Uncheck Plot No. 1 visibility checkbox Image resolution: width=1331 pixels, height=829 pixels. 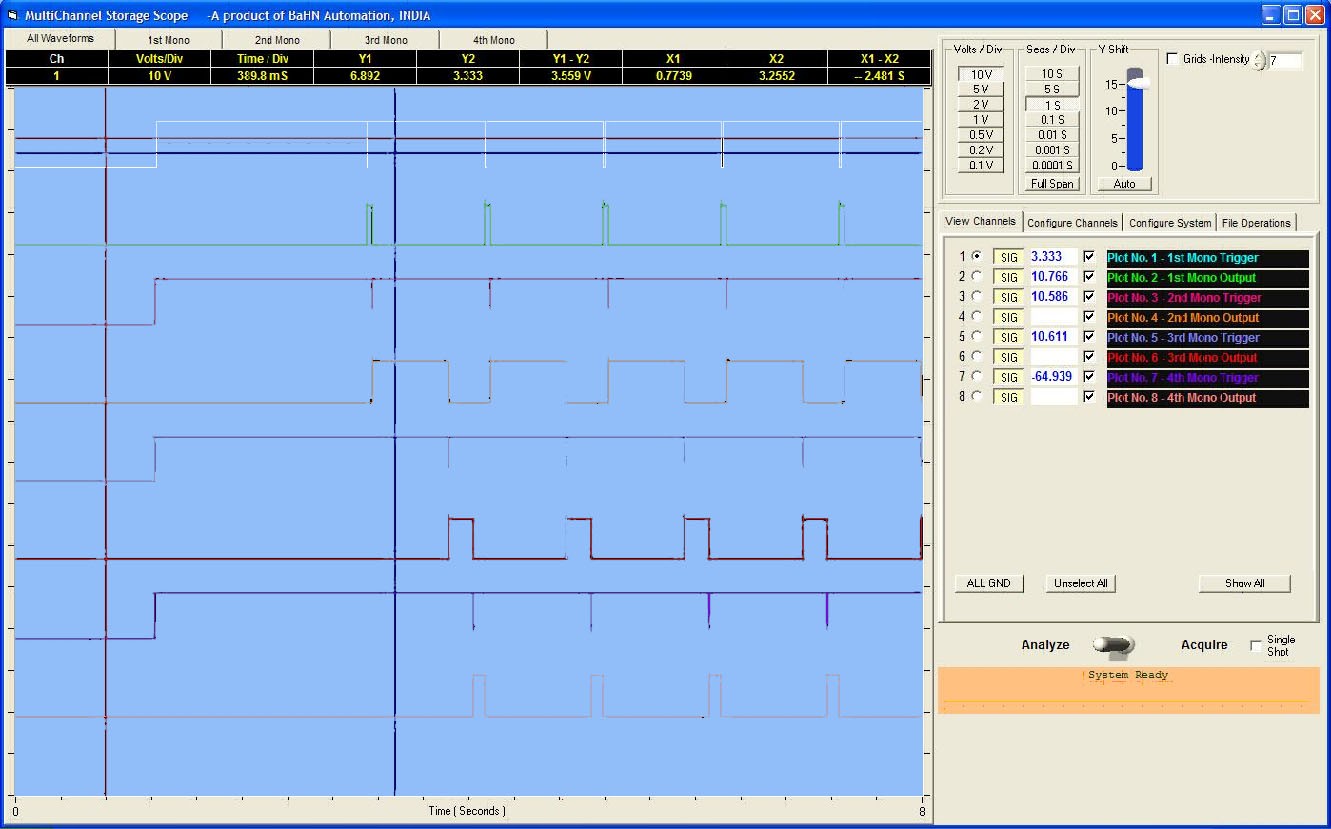(x=1089, y=257)
